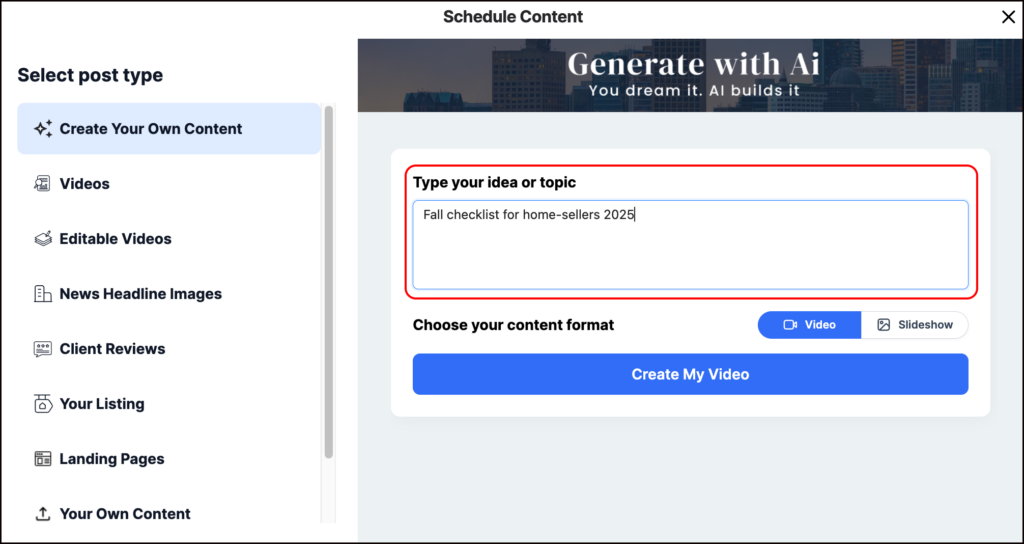Choose the Client Reviews post type label
Image resolution: width=1024 pixels, height=544 pixels.
(112, 349)
